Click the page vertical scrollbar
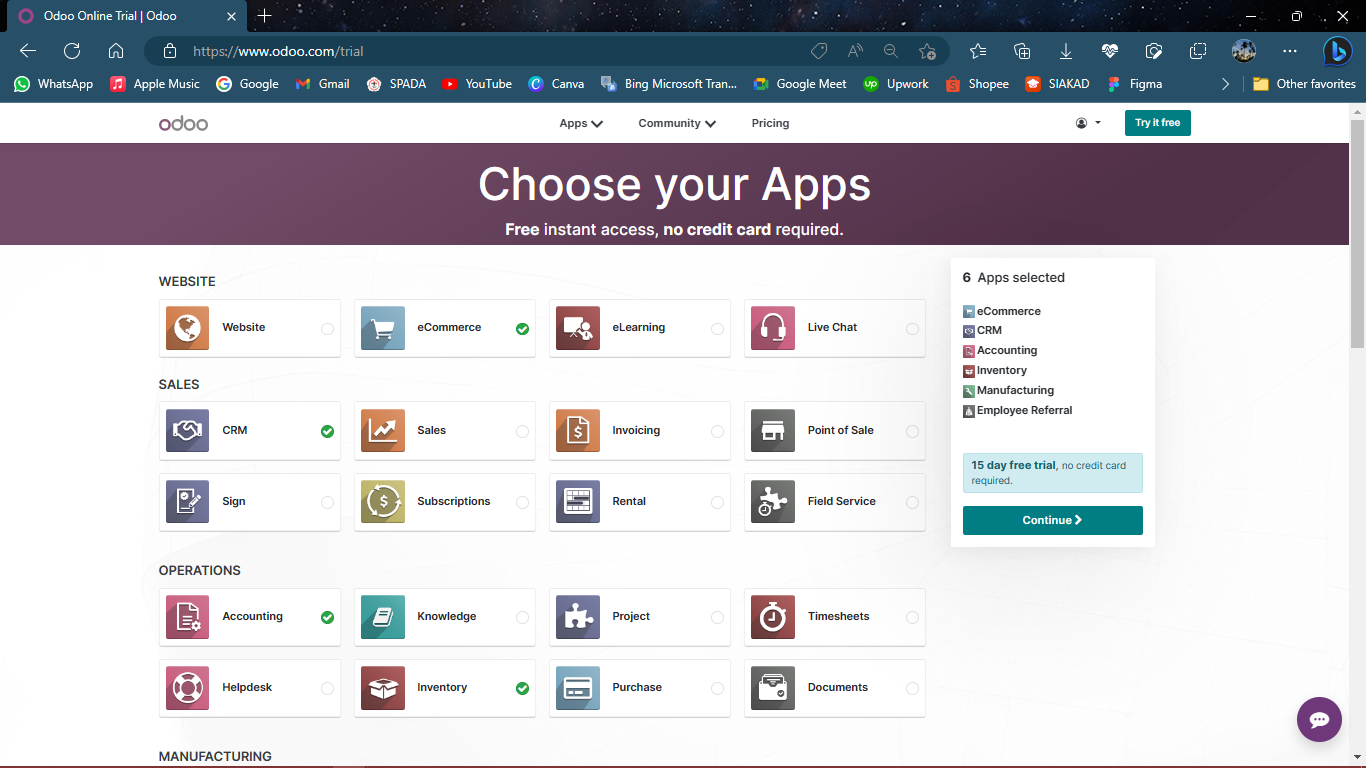This screenshot has height=768, width=1366. tap(1357, 233)
